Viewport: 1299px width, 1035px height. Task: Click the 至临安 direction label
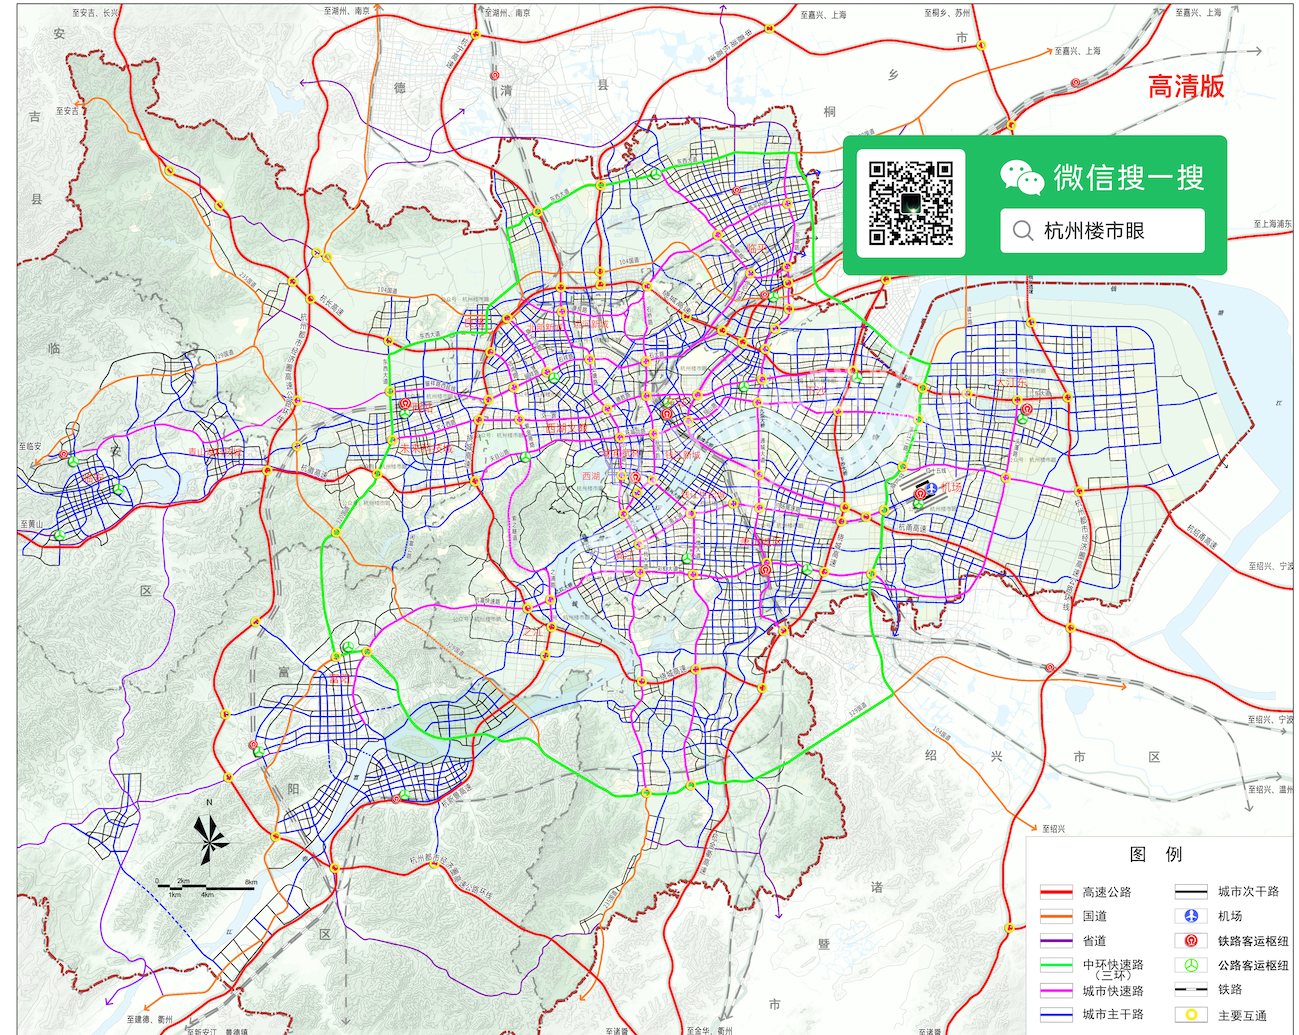[x=30, y=447]
